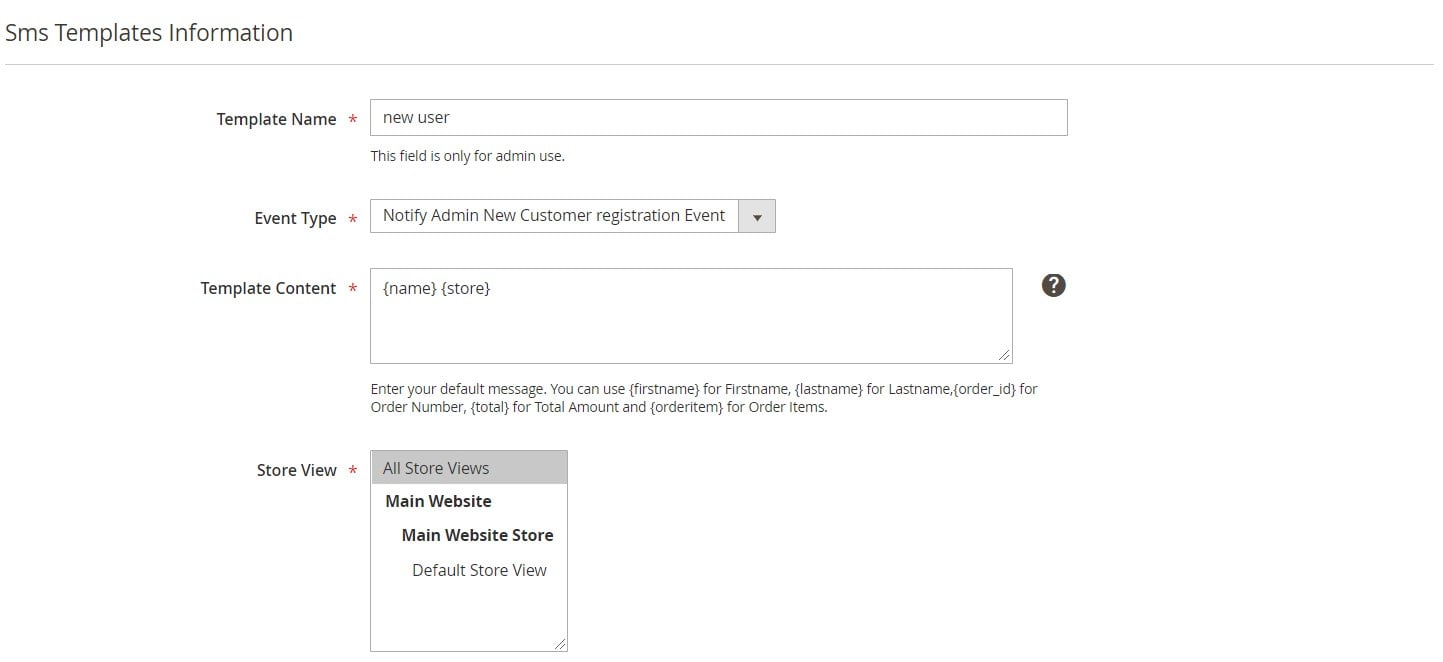The width and height of the screenshot is (1443, 662).
Task: Select Default Store View option
Action: [469, 570]
